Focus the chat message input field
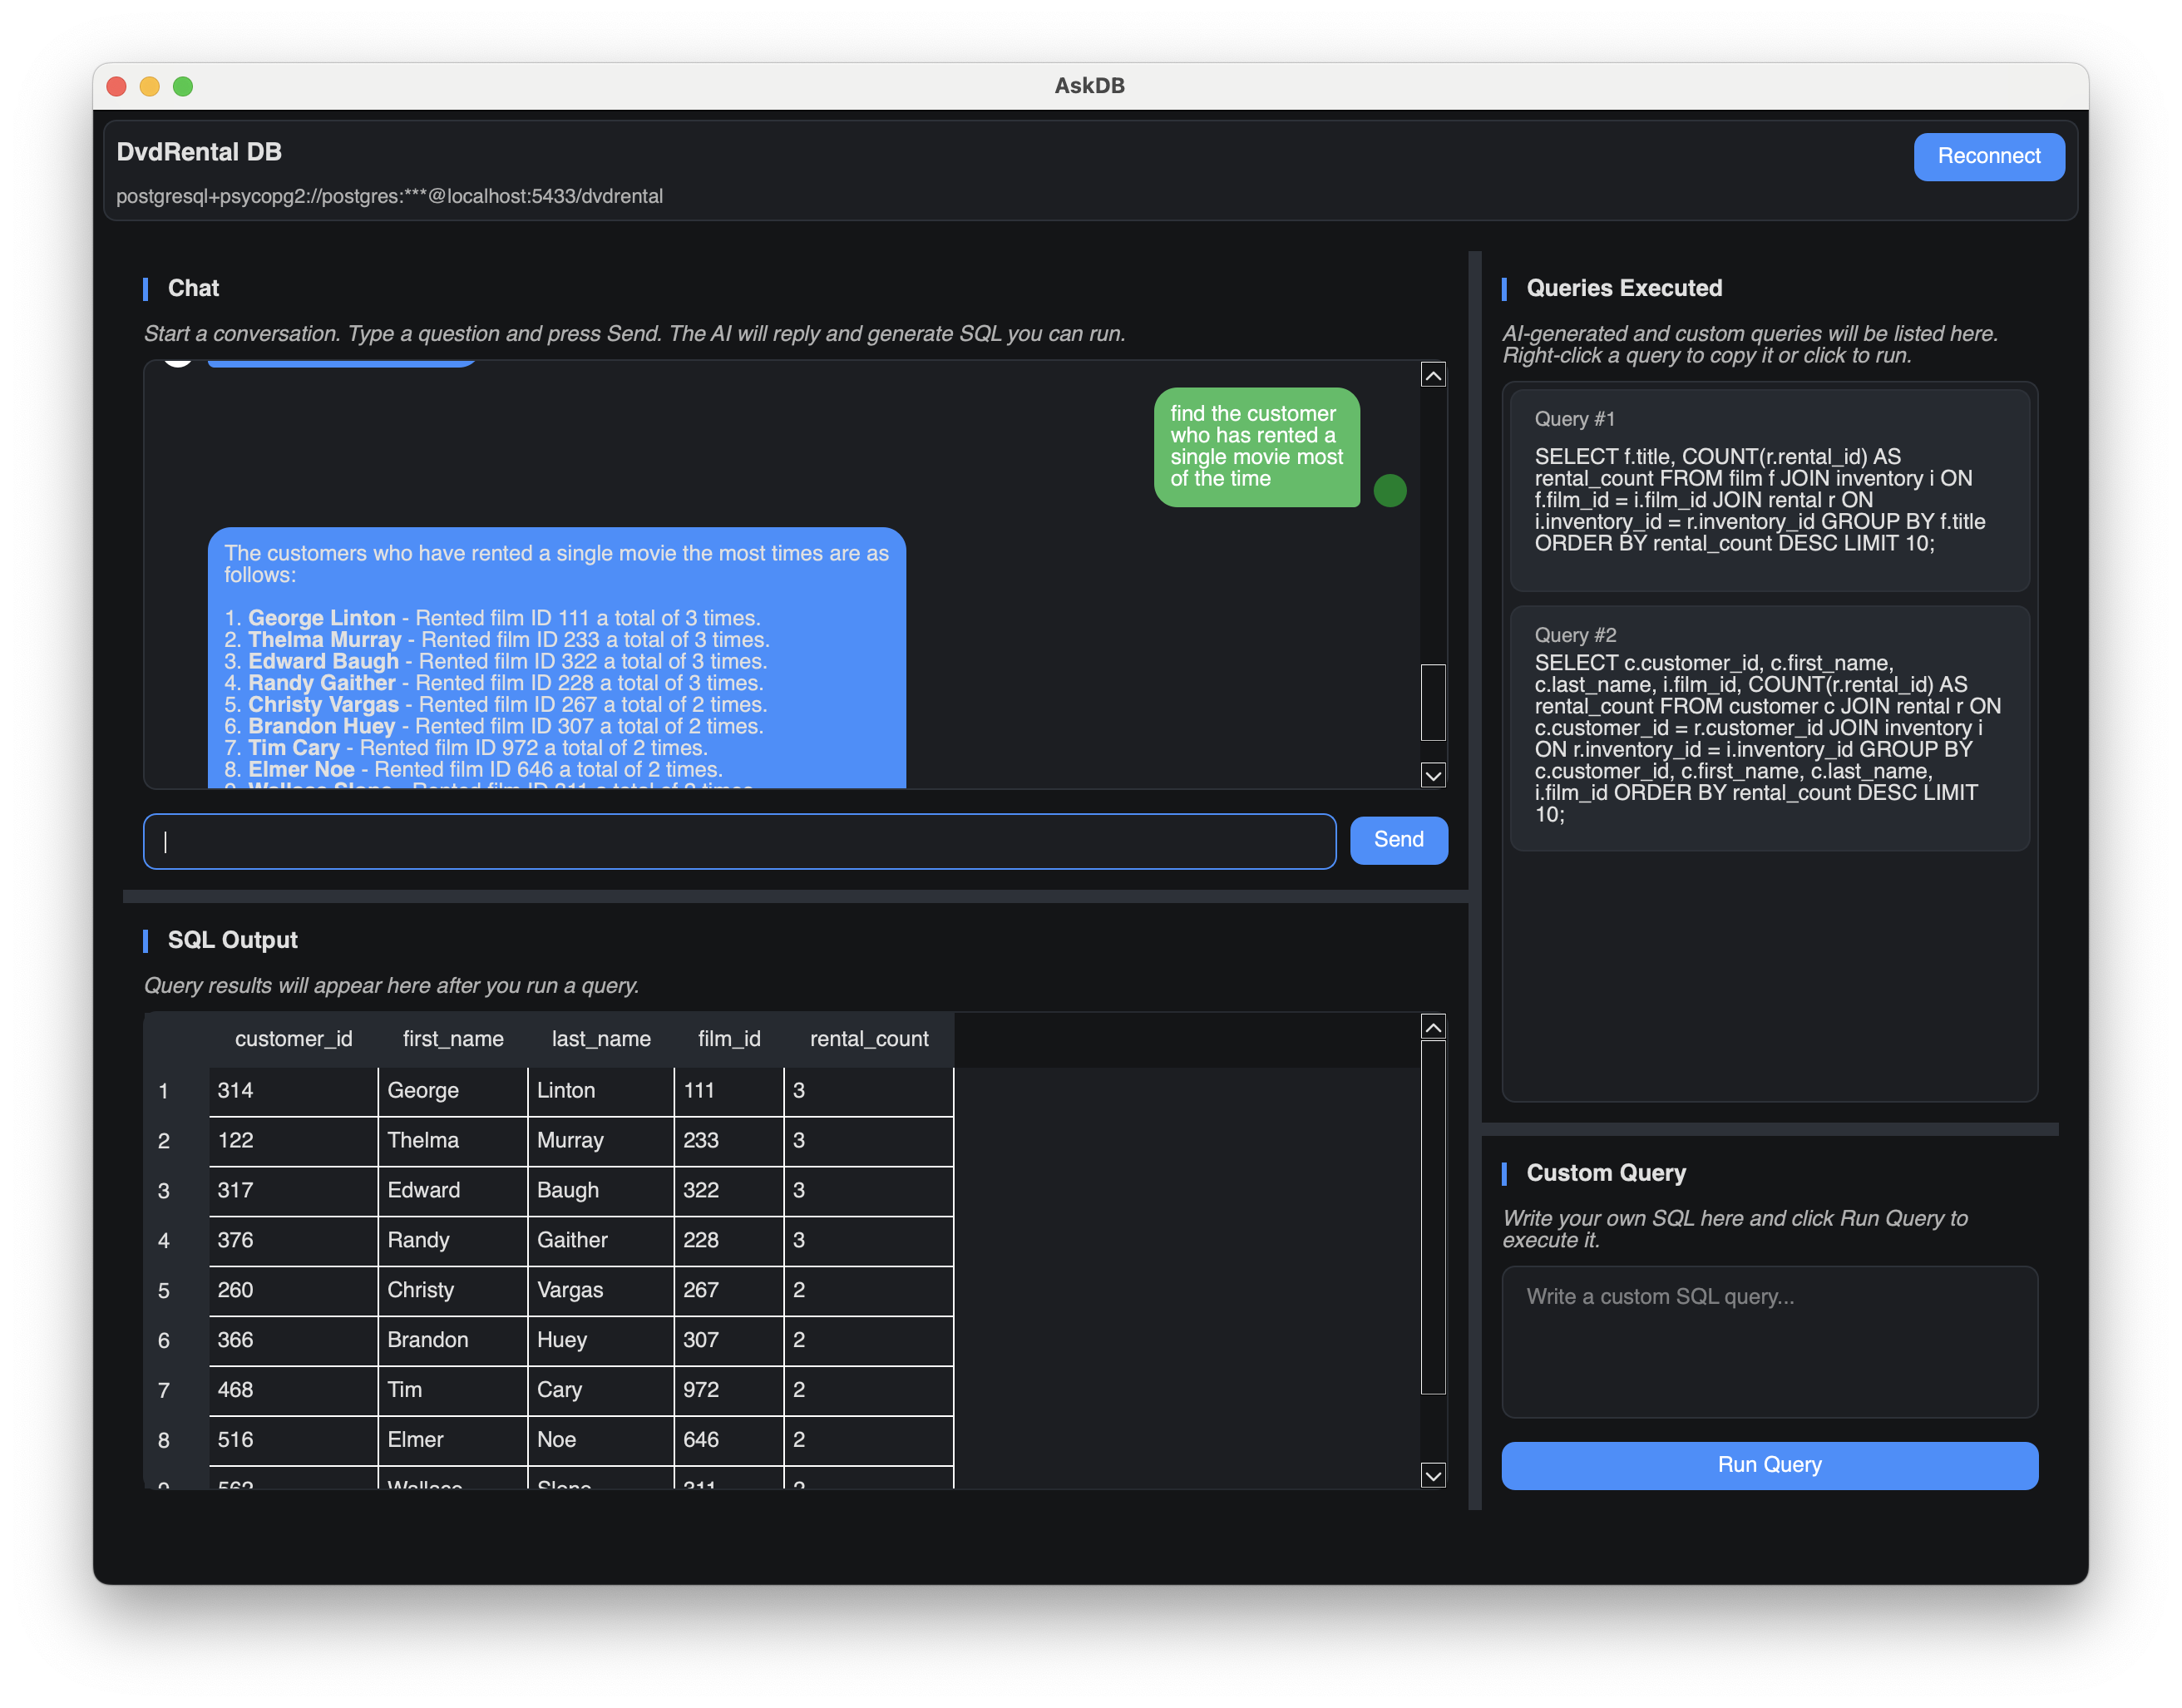 [739, 841]
